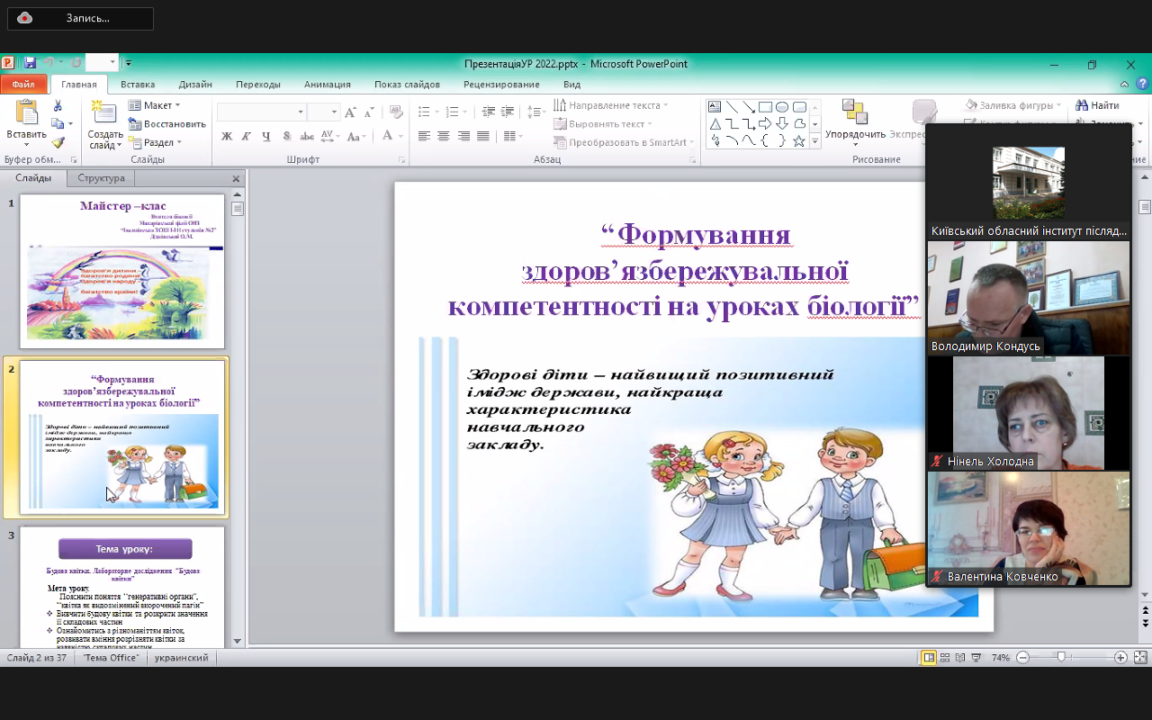Toggle underline Ч formatting
1152x720 pixels.
pyautogui.click(x=266, y=136)
